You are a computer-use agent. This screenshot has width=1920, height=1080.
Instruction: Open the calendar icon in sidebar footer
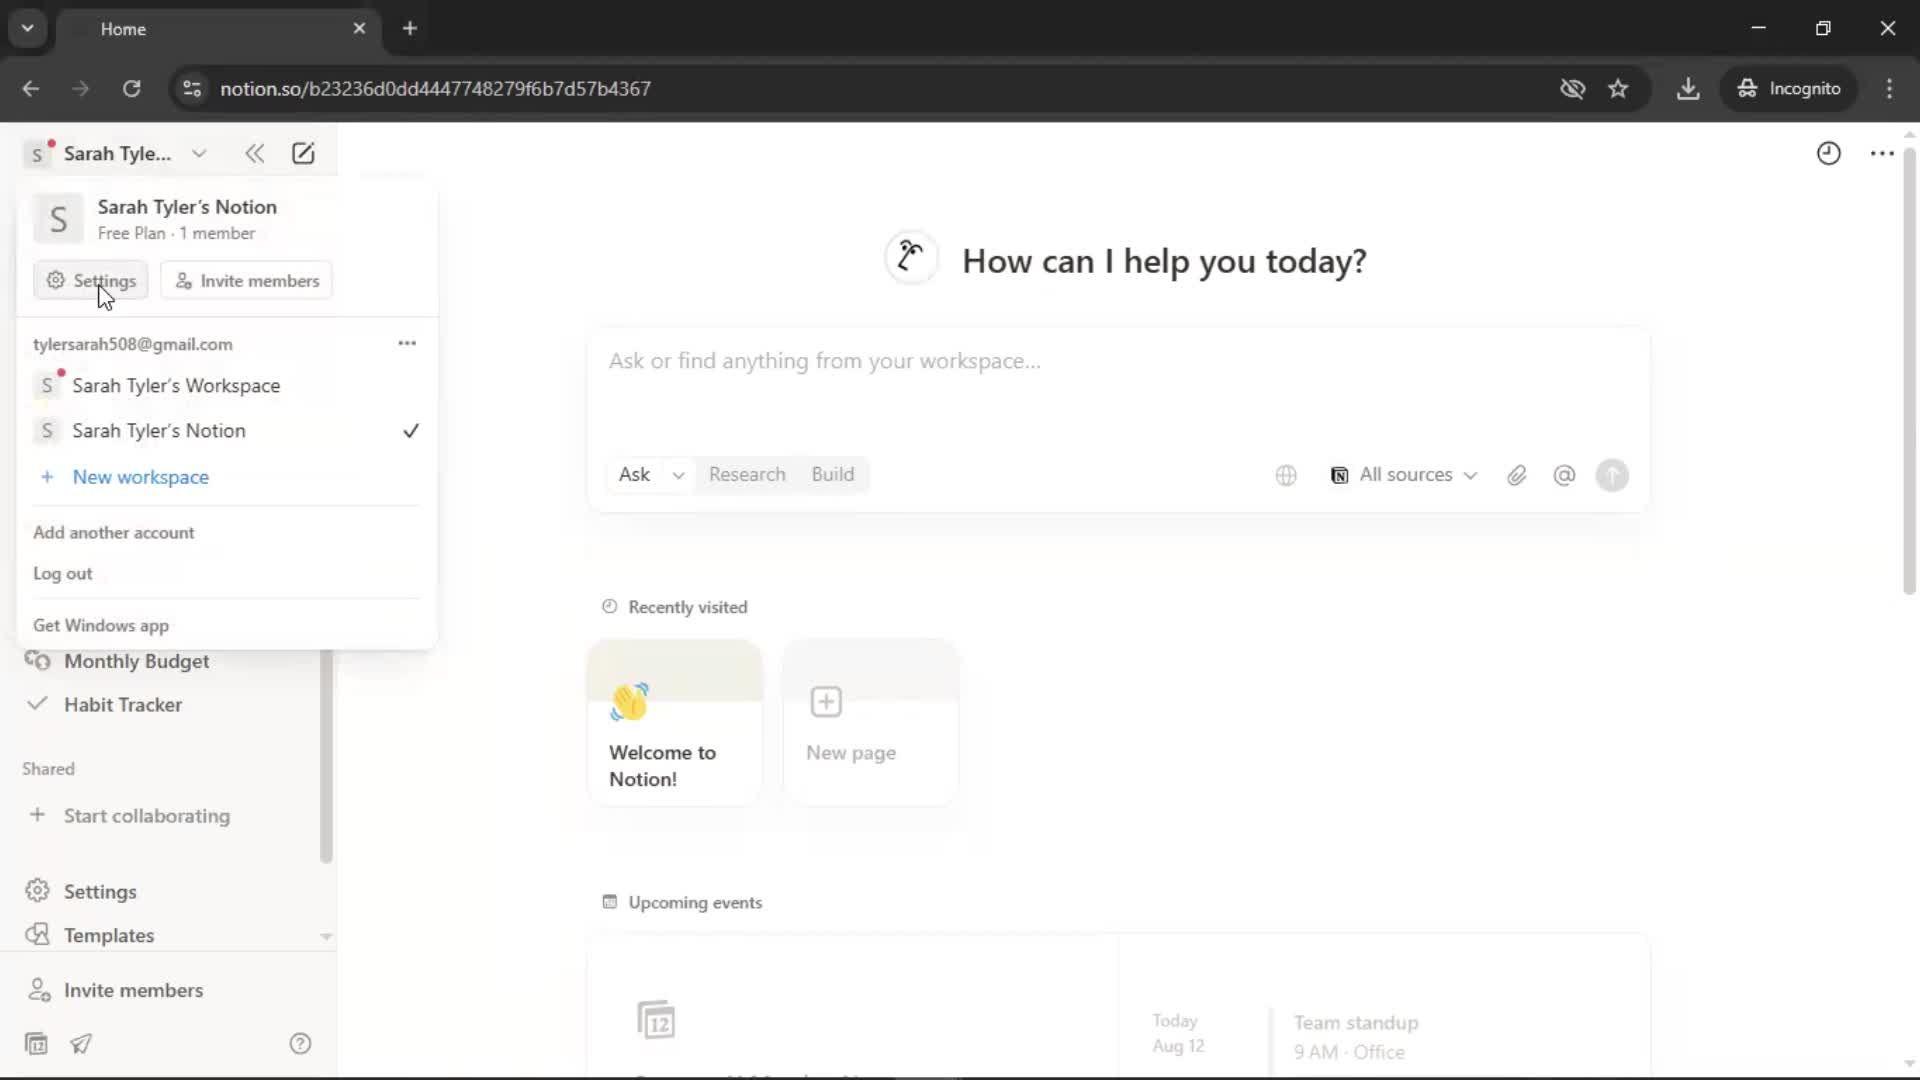coord(36,1044)
